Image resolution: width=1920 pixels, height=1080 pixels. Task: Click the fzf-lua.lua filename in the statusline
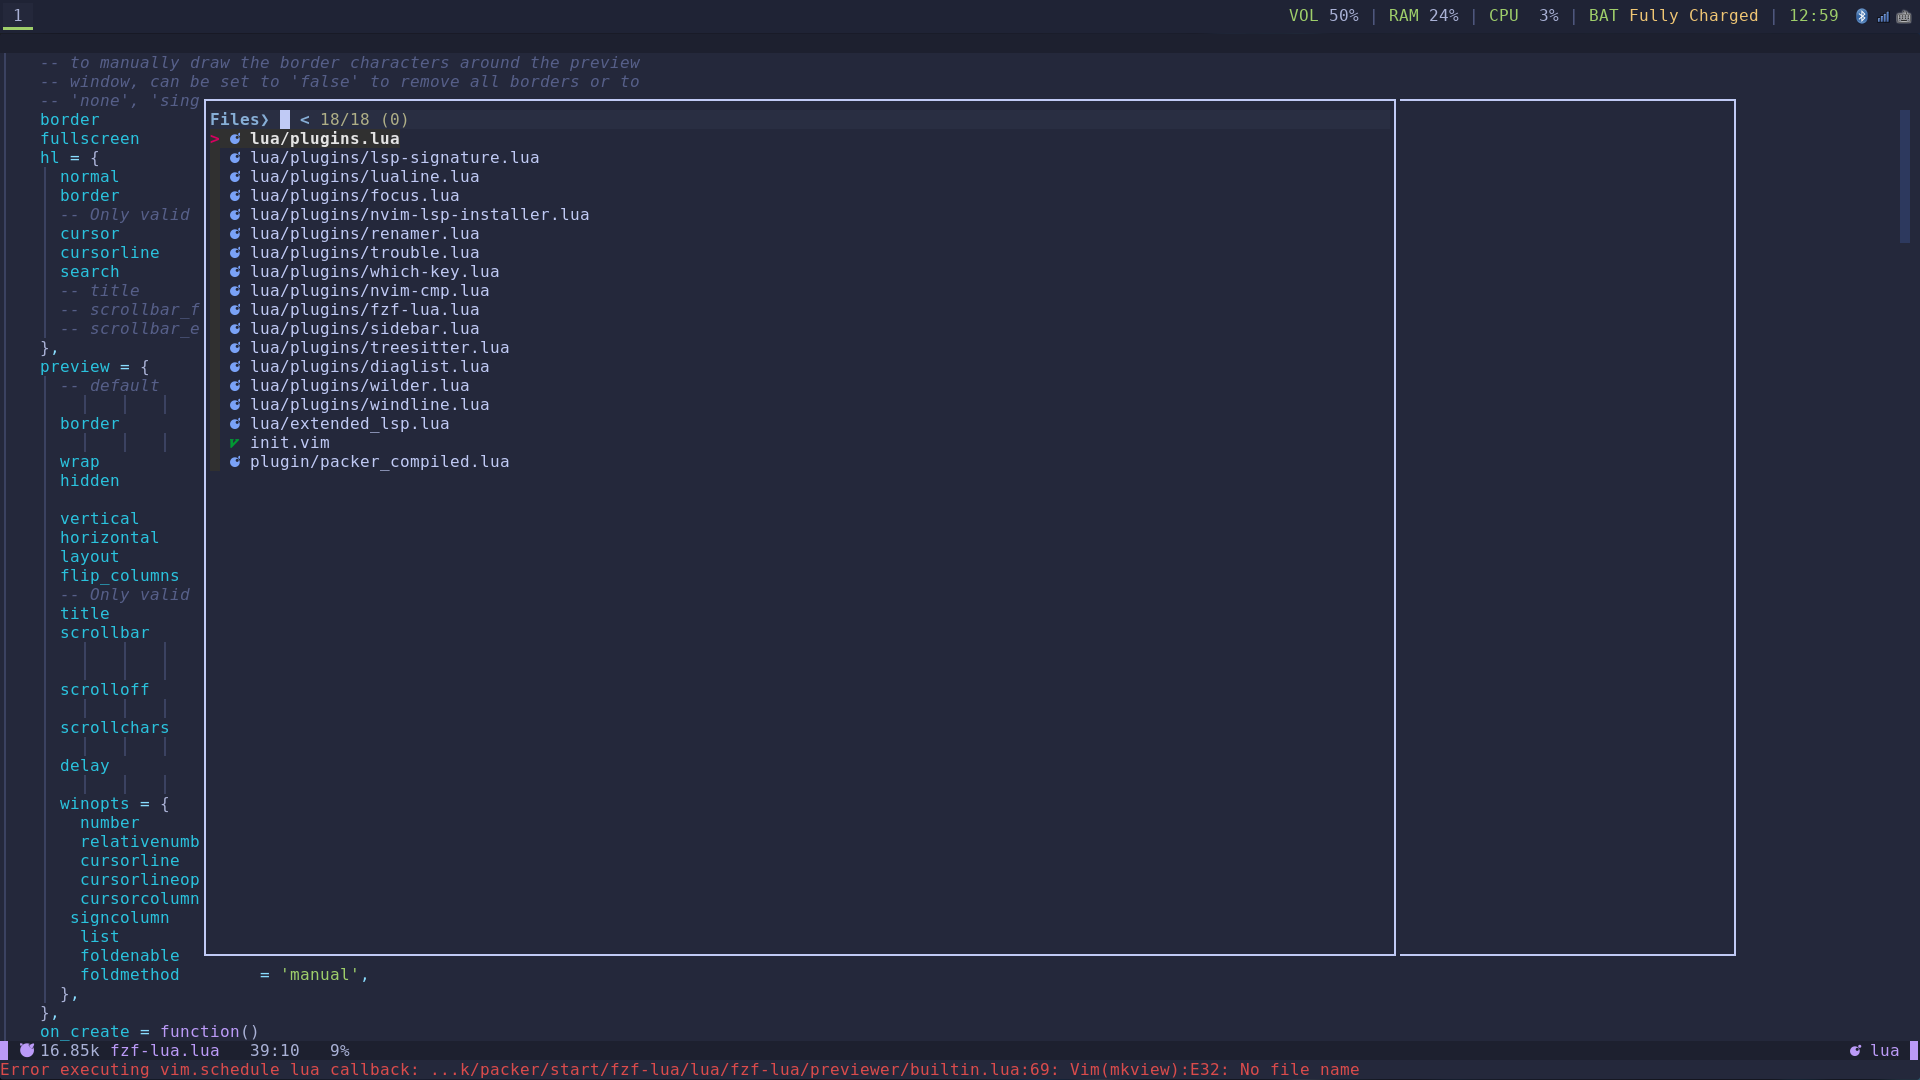pos(165,1050)
